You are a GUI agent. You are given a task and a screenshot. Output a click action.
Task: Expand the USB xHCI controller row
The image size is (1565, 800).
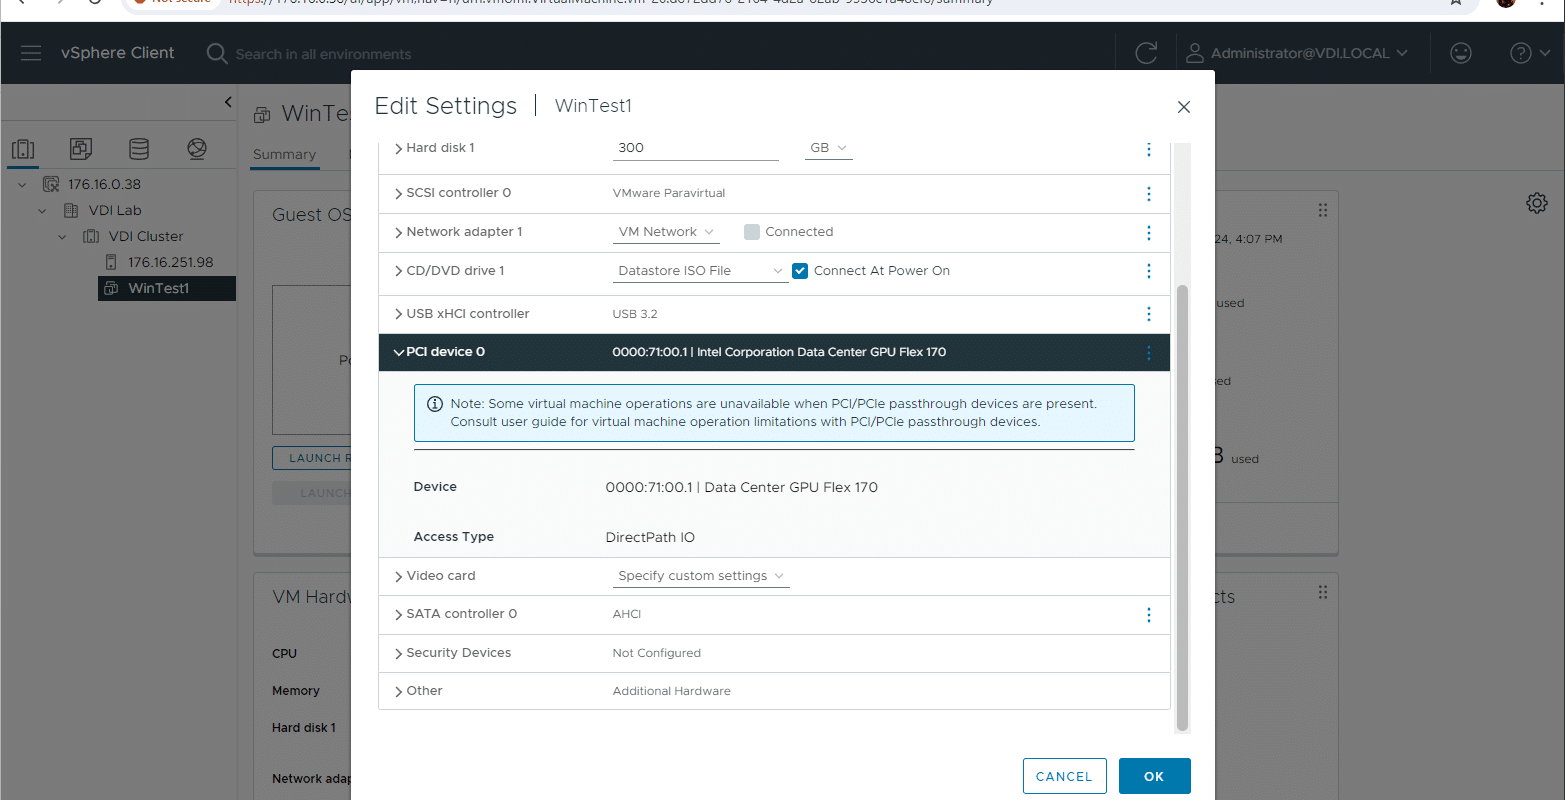(x=399, y=314)
